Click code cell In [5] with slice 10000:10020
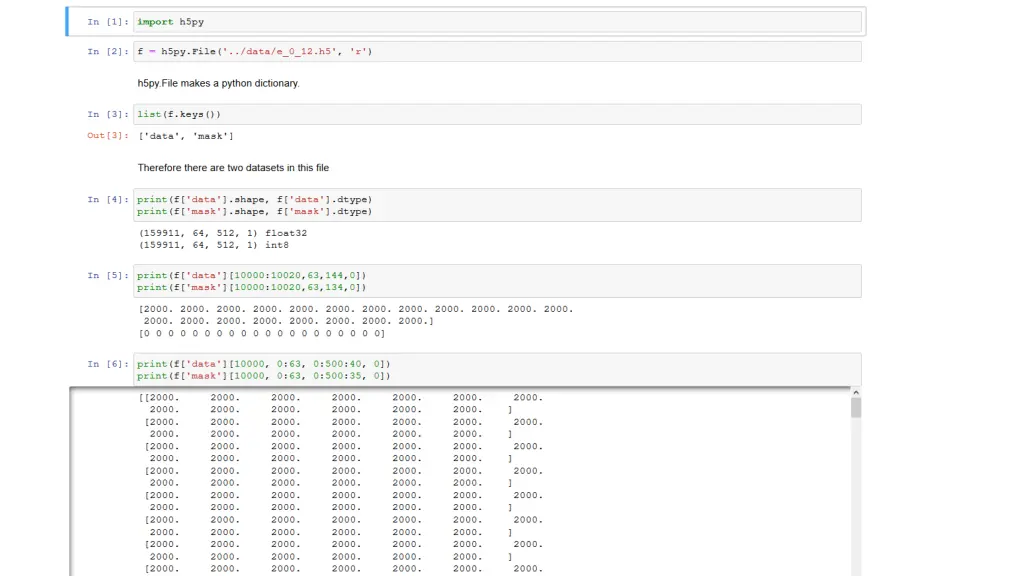Image resolution: width=1024 pixels, height=576 pixels. click(x=497, y=281)
